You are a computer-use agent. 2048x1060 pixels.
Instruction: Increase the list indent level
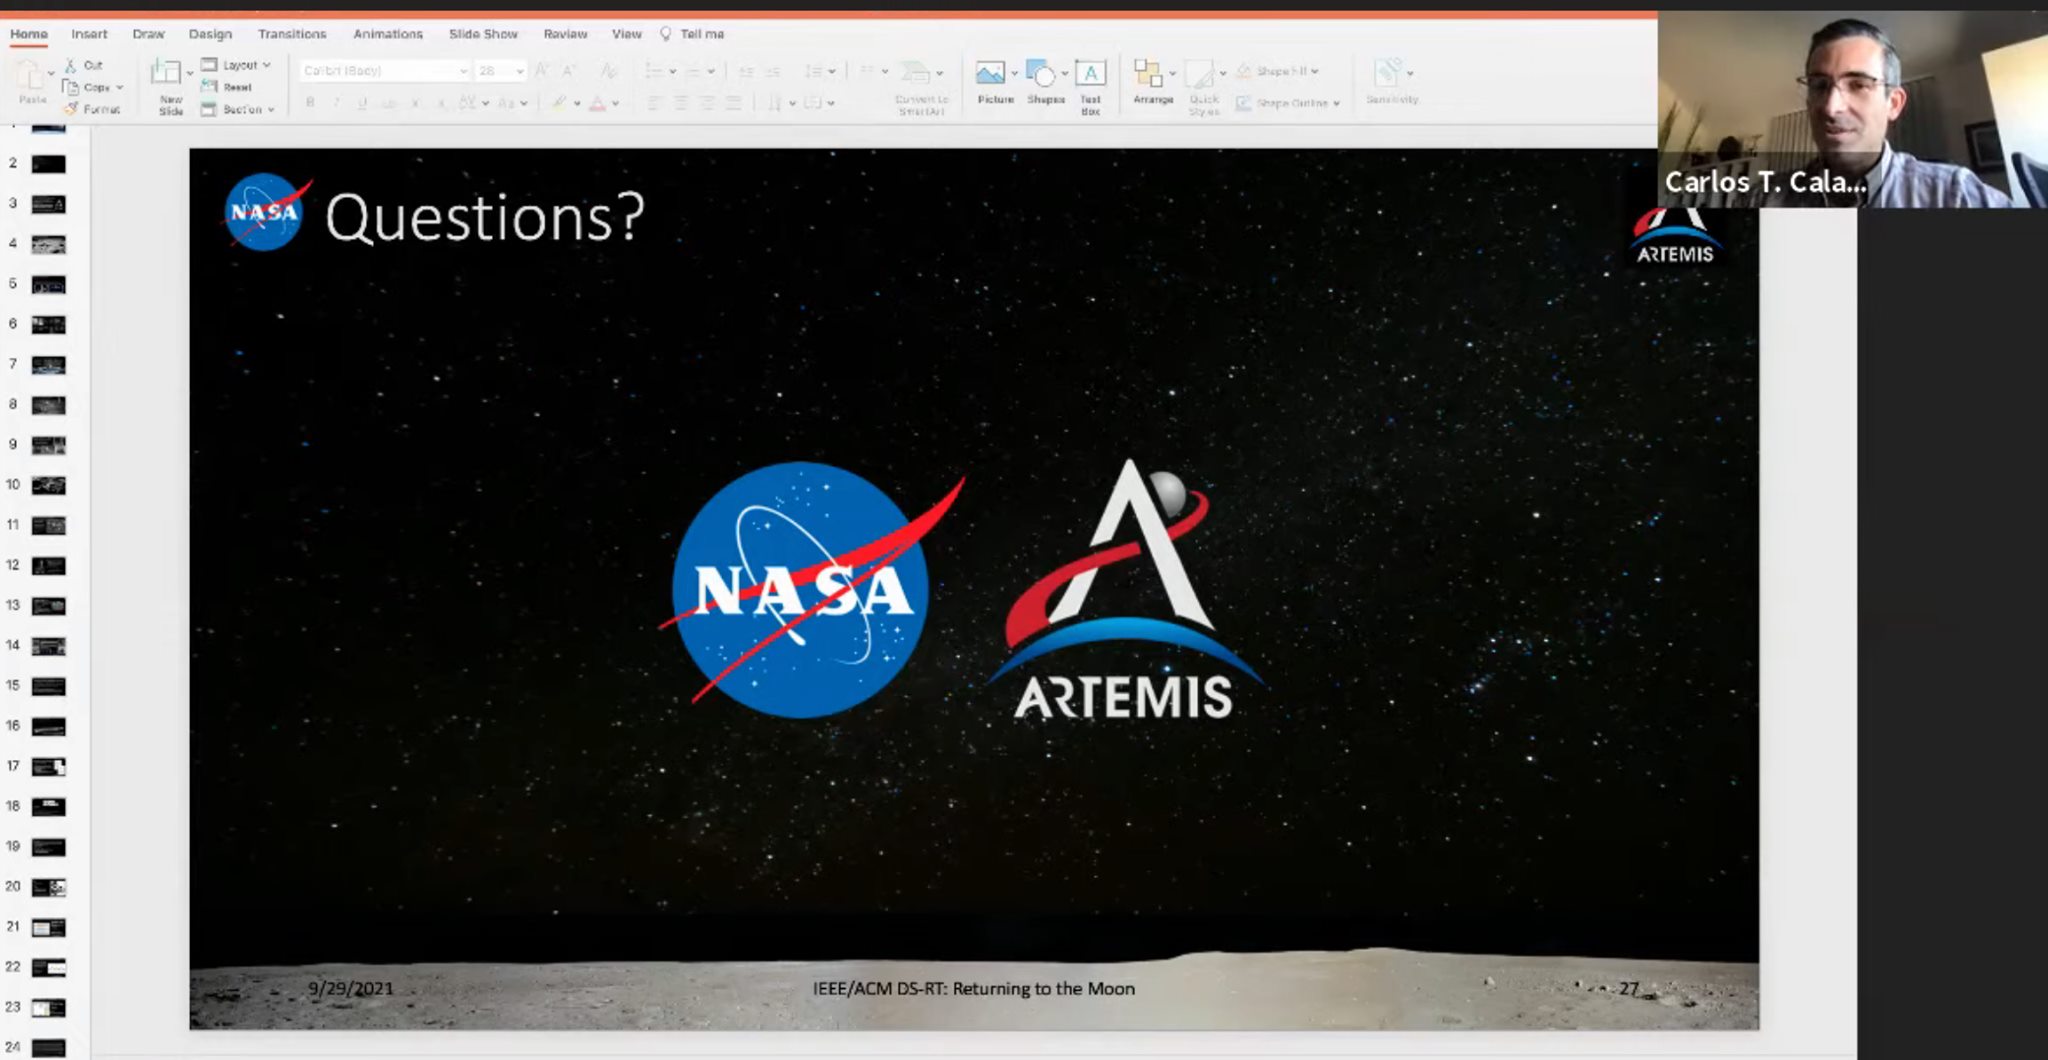[x=772, y=71]
